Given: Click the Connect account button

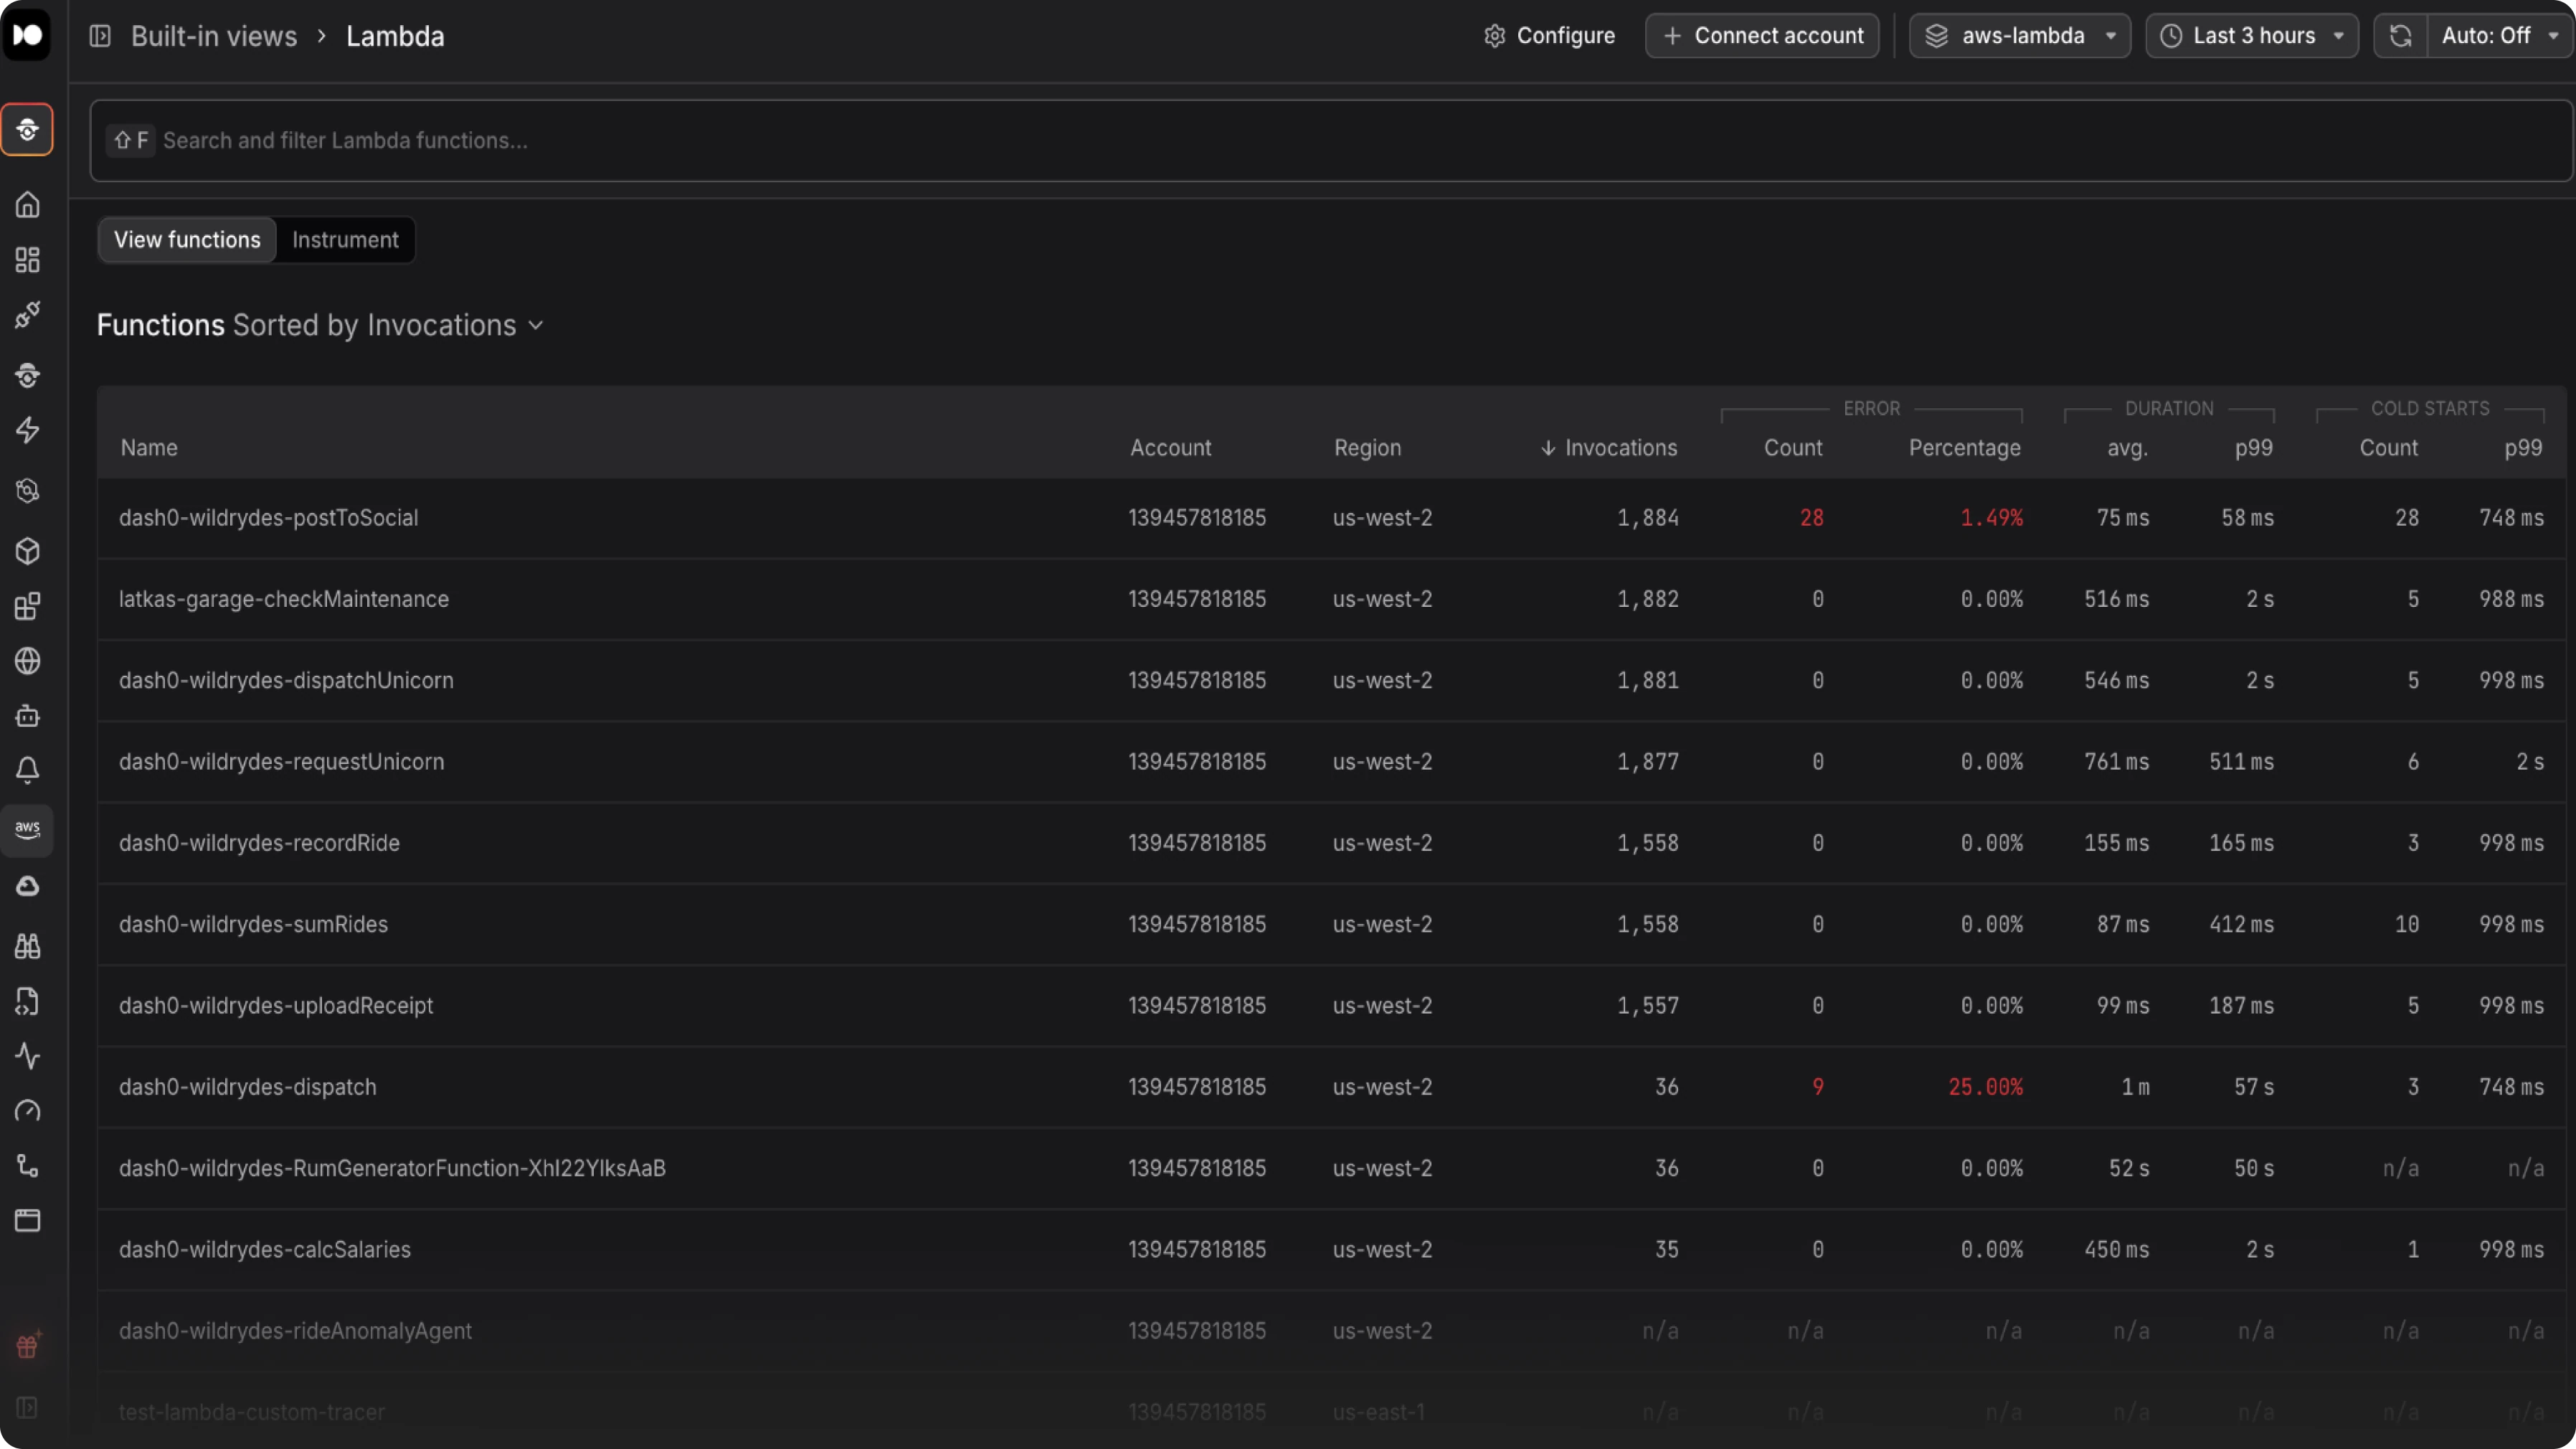Looking at the screenshot, I should 1762,36.
